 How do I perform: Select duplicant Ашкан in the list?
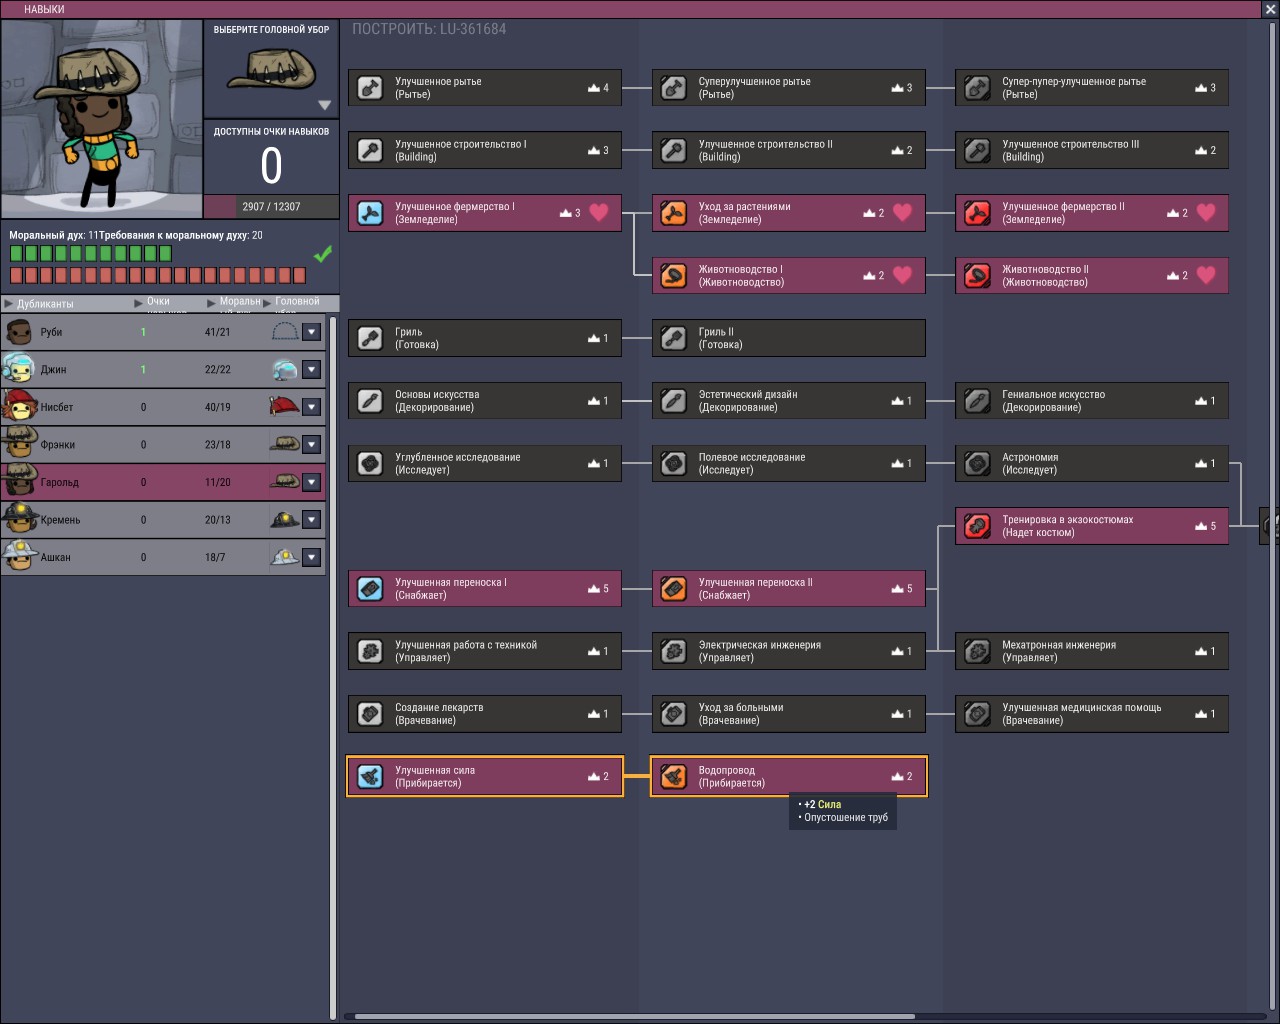click(x=163, y=557)
